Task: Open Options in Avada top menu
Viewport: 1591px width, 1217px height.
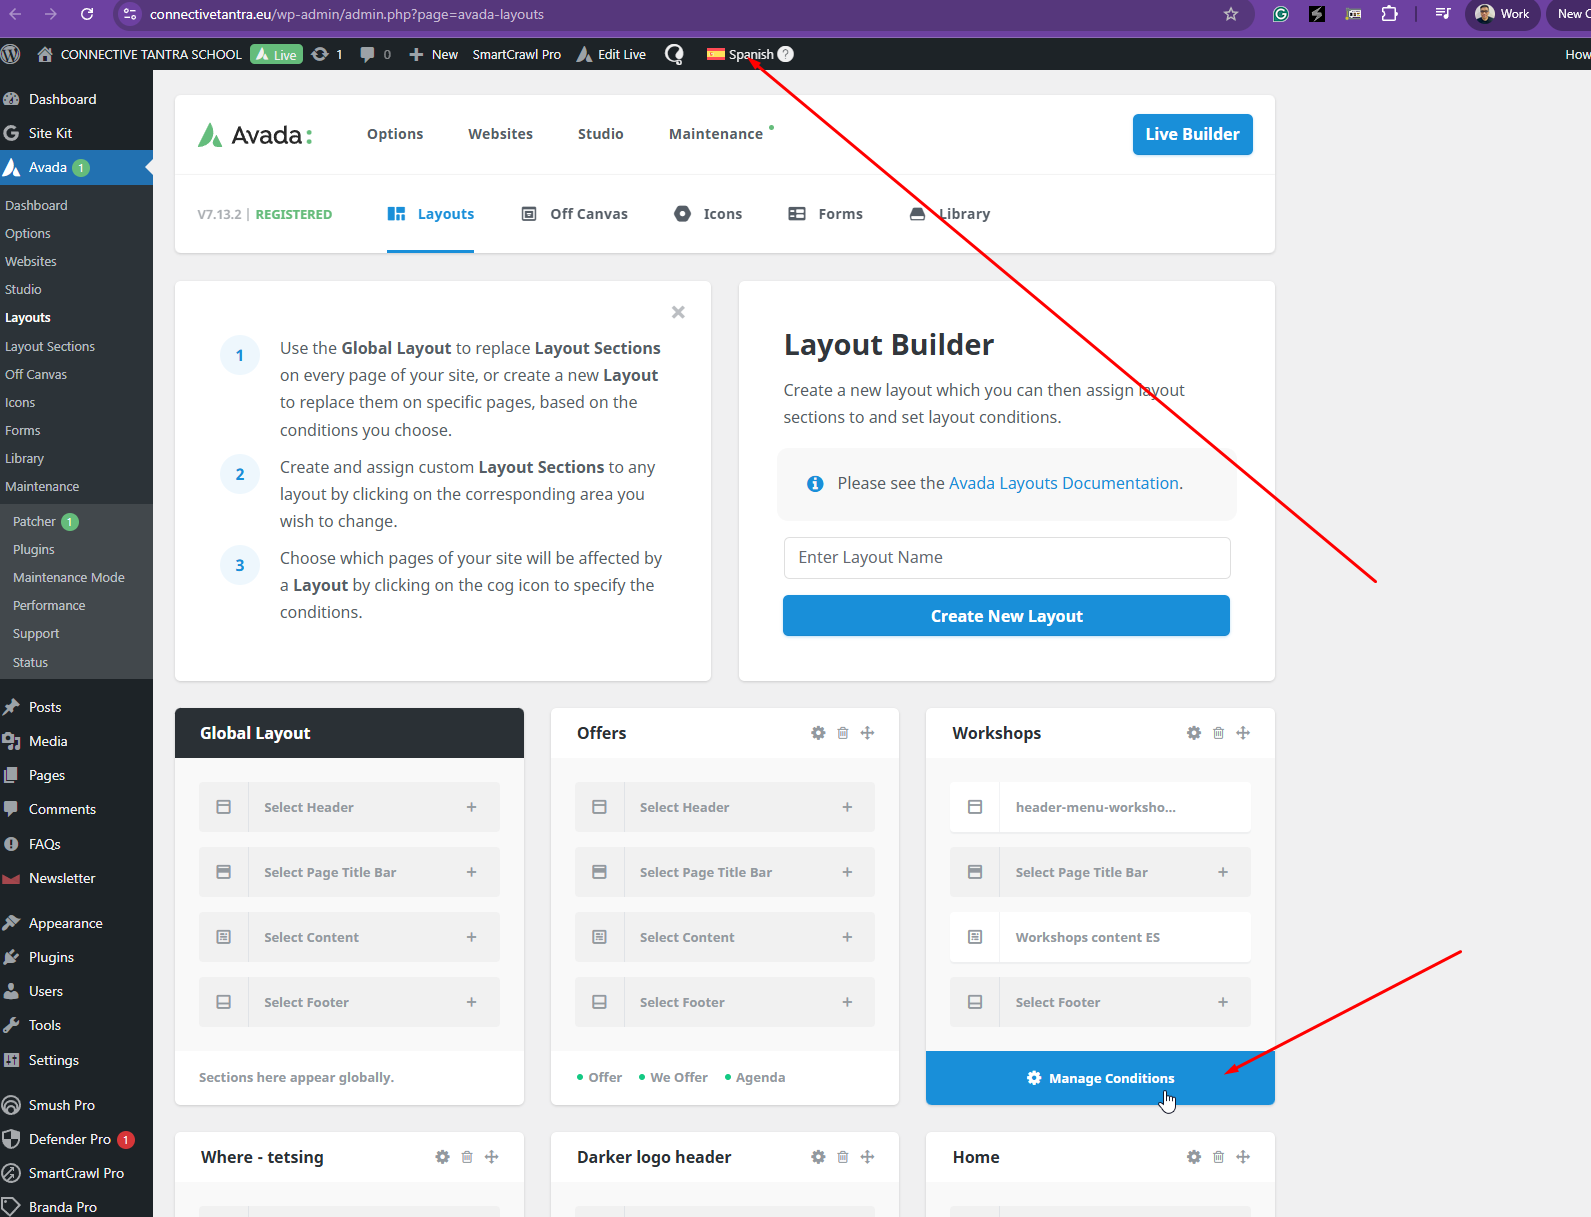Action: click(395, 134)
